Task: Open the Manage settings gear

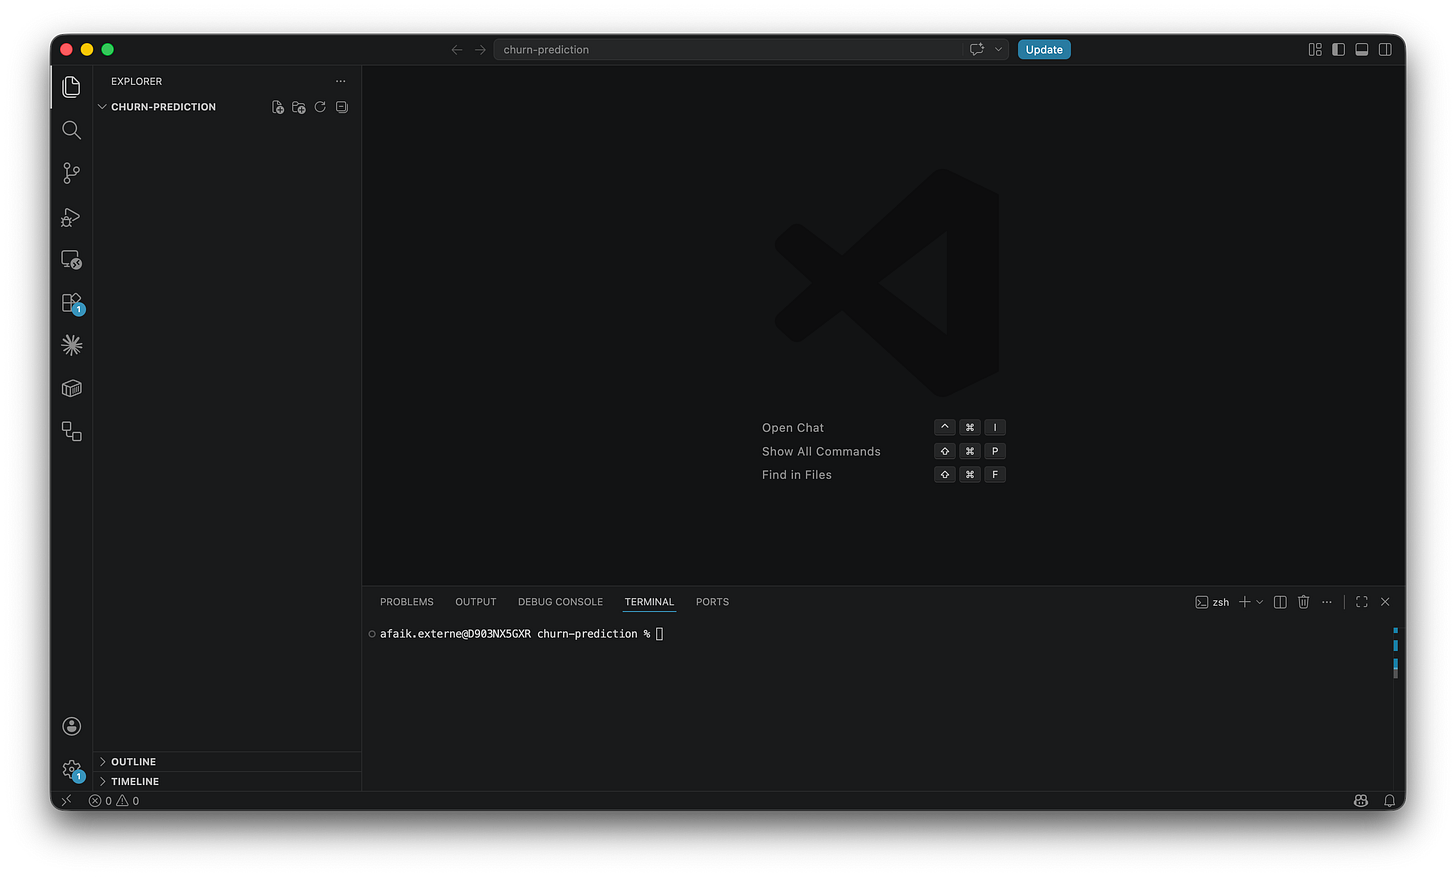Action: point(71,769)
